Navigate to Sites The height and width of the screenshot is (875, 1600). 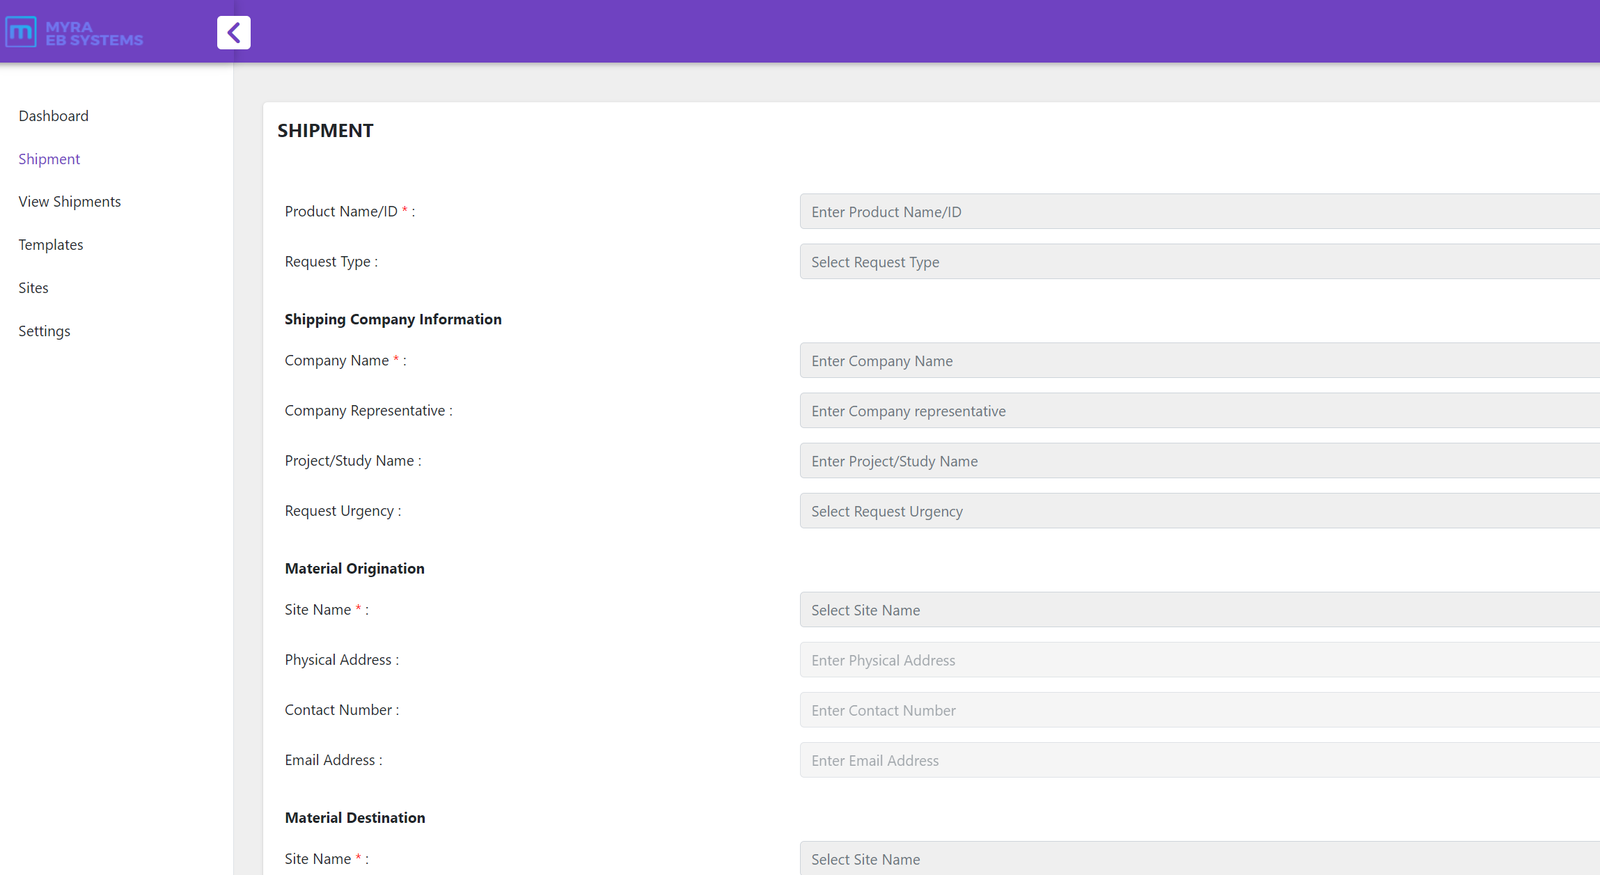tap(33, 288)
